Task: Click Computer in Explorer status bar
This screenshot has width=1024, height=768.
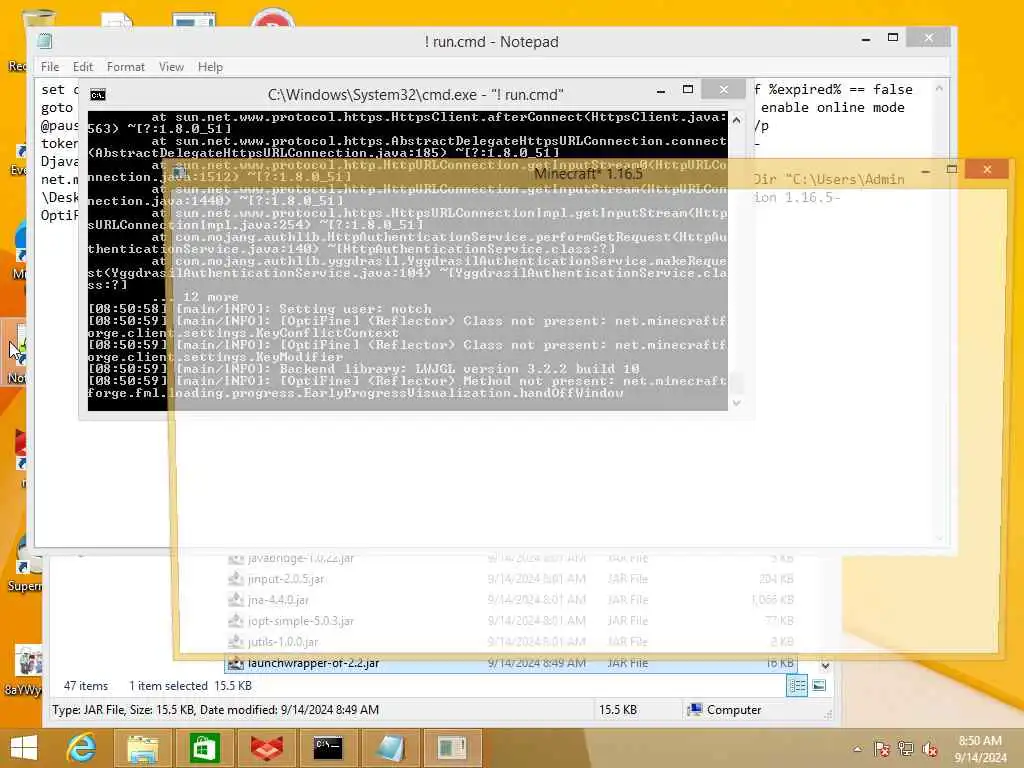Action: 725,710
